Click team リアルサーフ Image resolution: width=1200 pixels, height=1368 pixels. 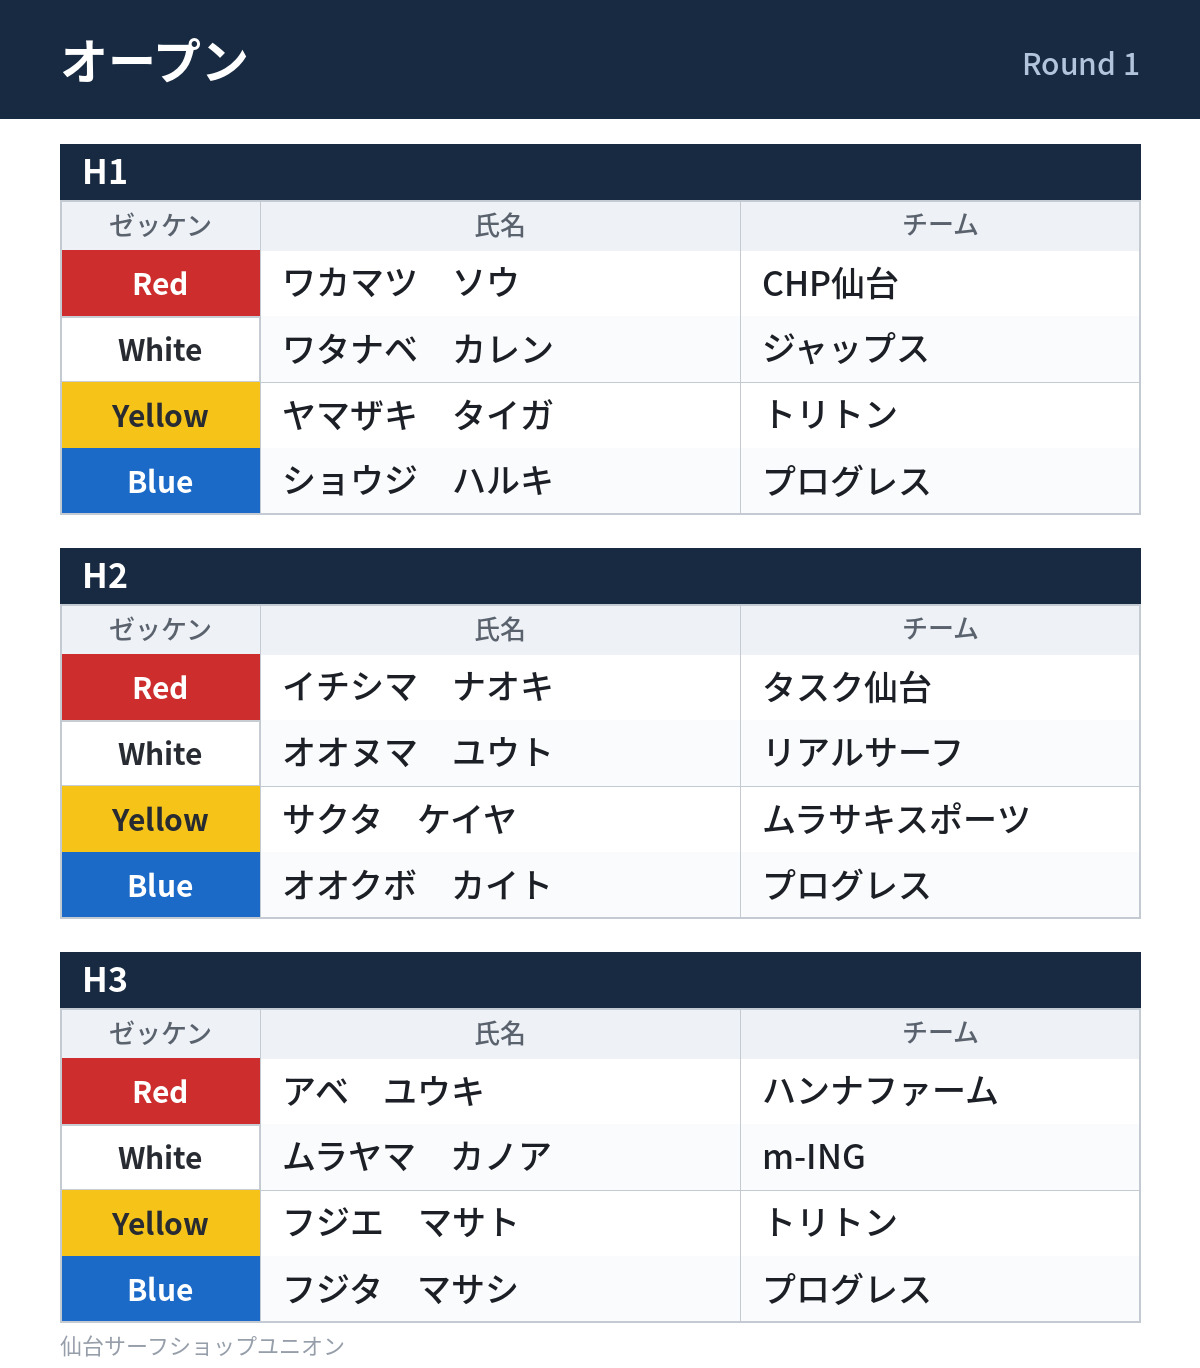click(862, 753)
